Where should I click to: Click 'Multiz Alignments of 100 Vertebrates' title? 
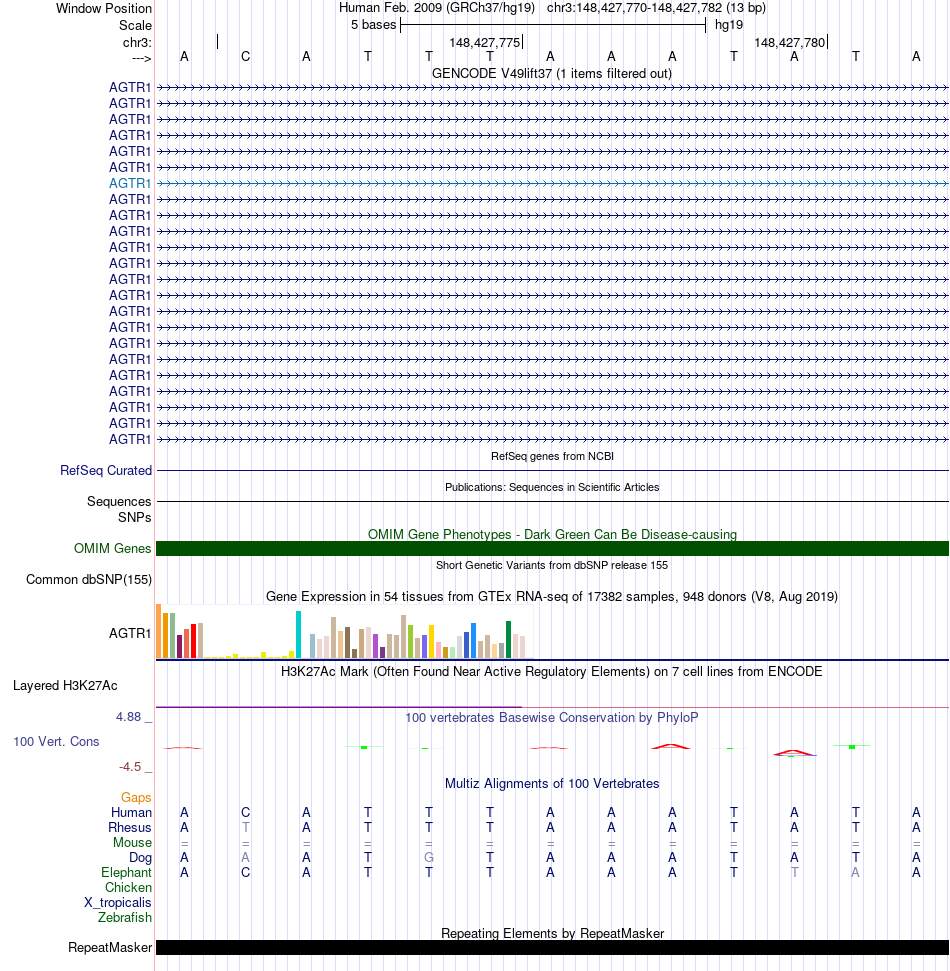pos(552,783)
